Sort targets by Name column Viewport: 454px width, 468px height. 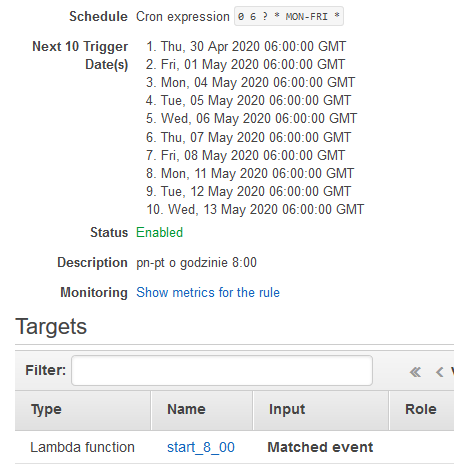point(202,410)
